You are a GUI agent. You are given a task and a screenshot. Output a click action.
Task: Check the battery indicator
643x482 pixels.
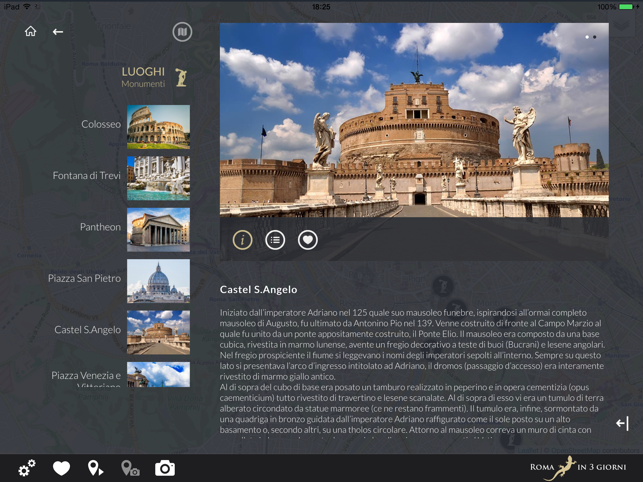[626, 7]
